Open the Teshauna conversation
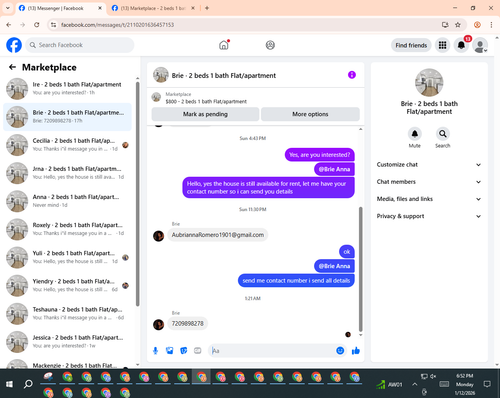 point(67,314)
